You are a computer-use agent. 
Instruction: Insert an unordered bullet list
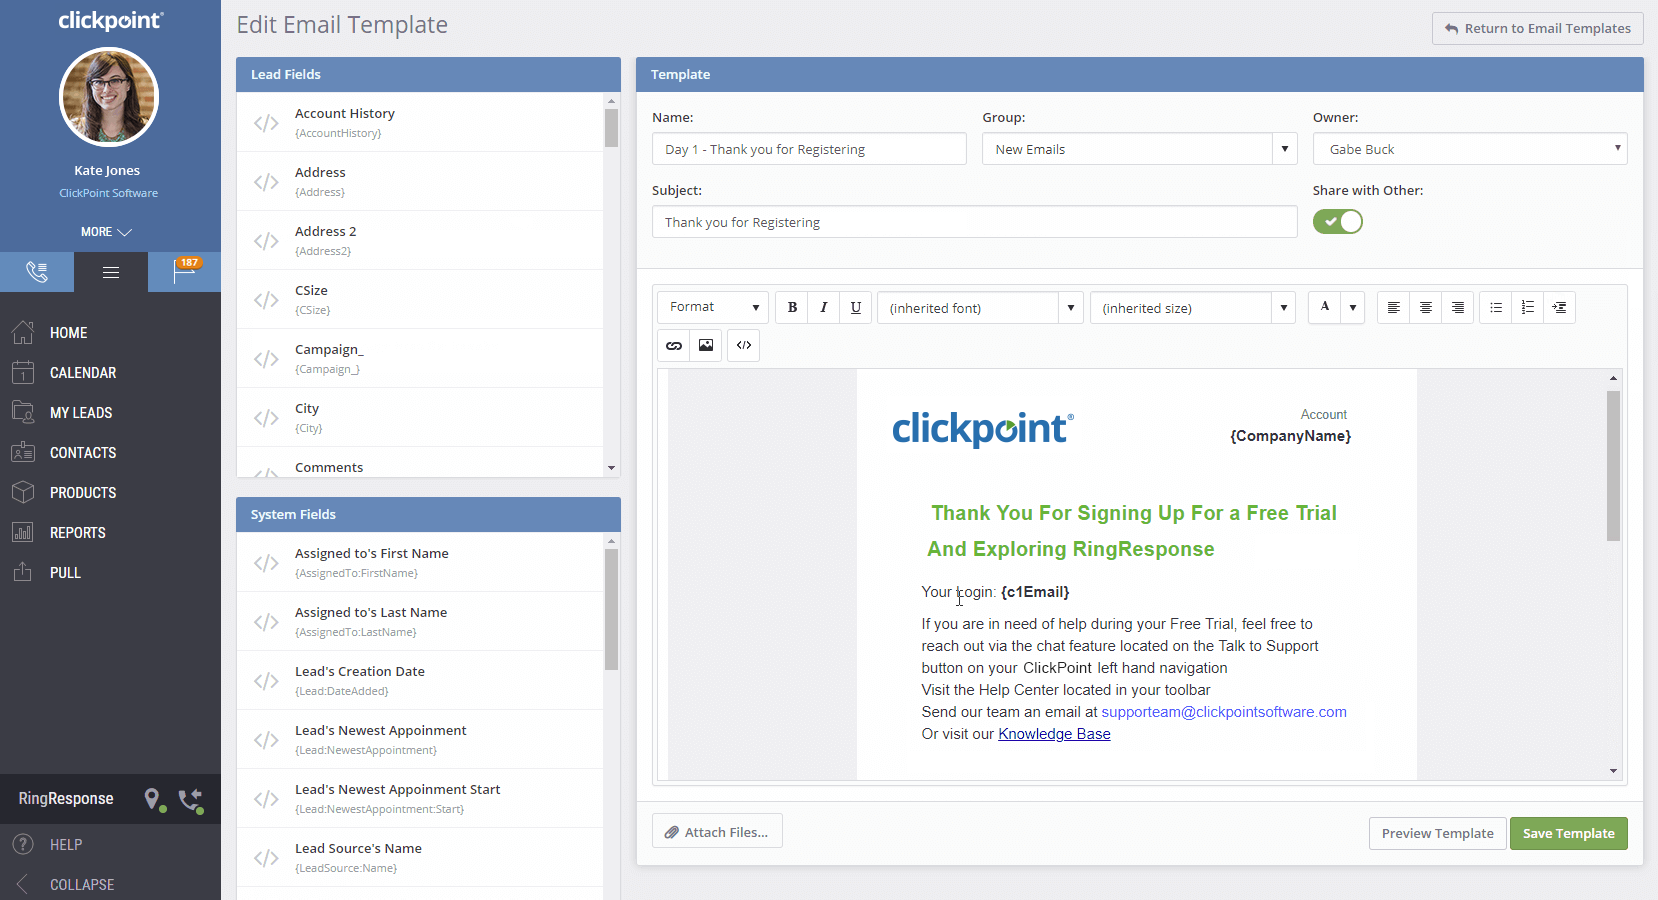pyautogui.click(x=1496, y=307)
